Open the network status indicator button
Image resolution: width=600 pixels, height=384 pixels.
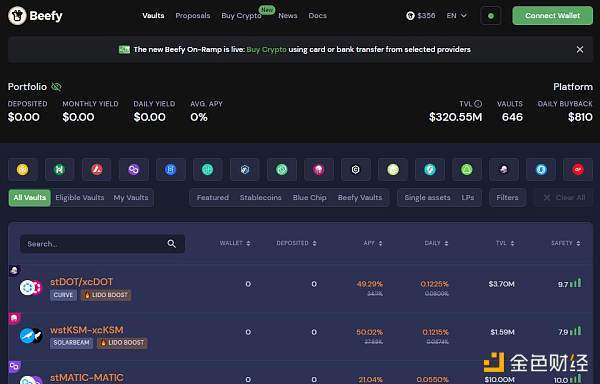pos(491,16)
